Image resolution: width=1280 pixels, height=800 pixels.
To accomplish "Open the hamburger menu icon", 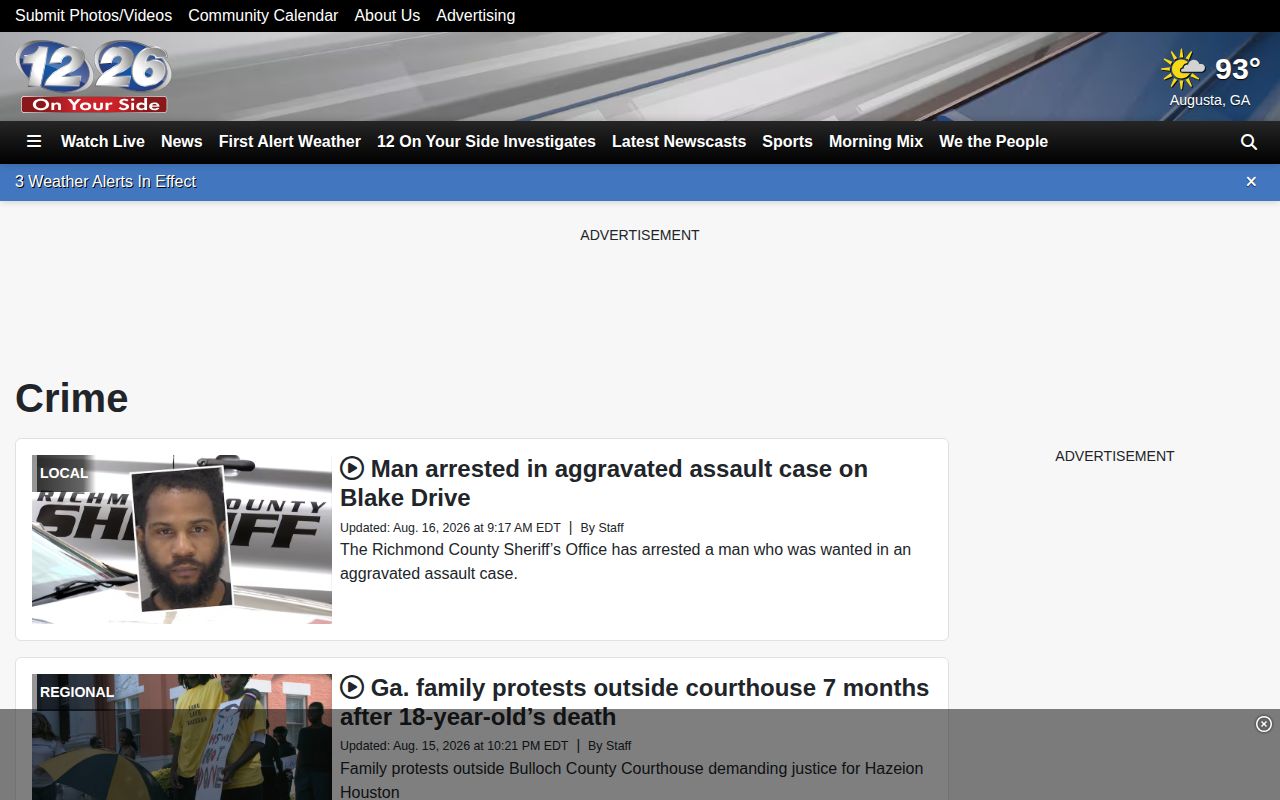I will (x=34, y=142).
